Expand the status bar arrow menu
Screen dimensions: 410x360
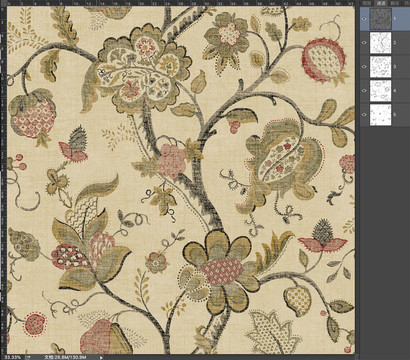click(101, 357)
